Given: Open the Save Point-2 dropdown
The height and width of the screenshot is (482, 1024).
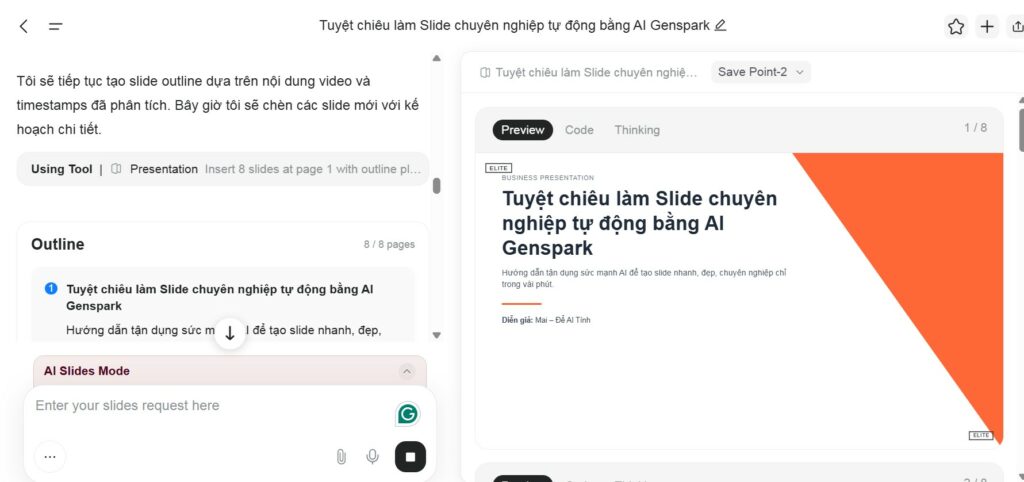Looking at the screenshot, I should [761, 72].
